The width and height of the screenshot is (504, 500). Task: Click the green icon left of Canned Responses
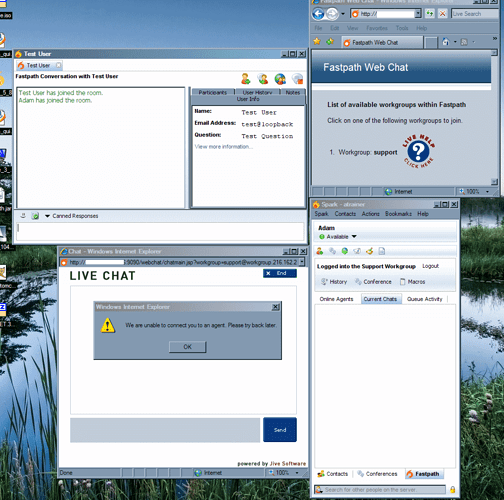tap(35, 216)
